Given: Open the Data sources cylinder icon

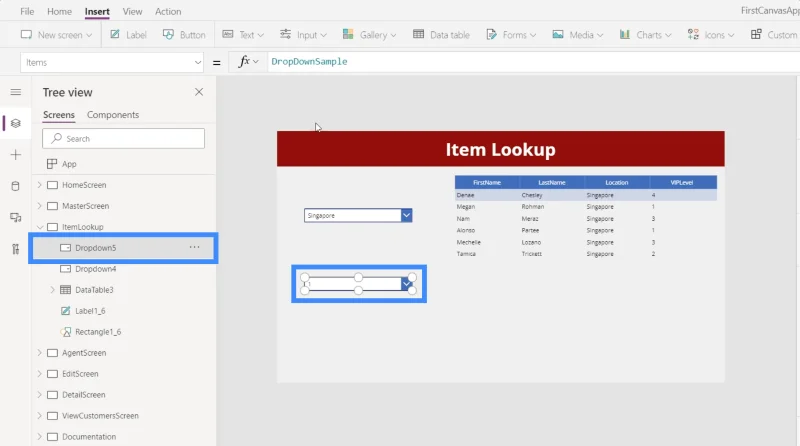Looking at the screenshot, I should [16, 186].
